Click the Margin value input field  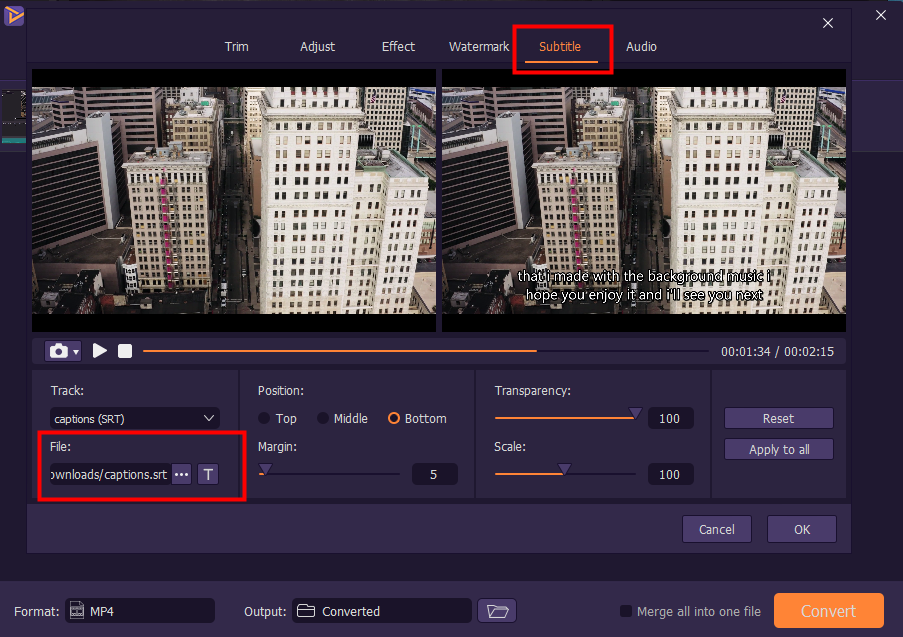coord(434,475)
